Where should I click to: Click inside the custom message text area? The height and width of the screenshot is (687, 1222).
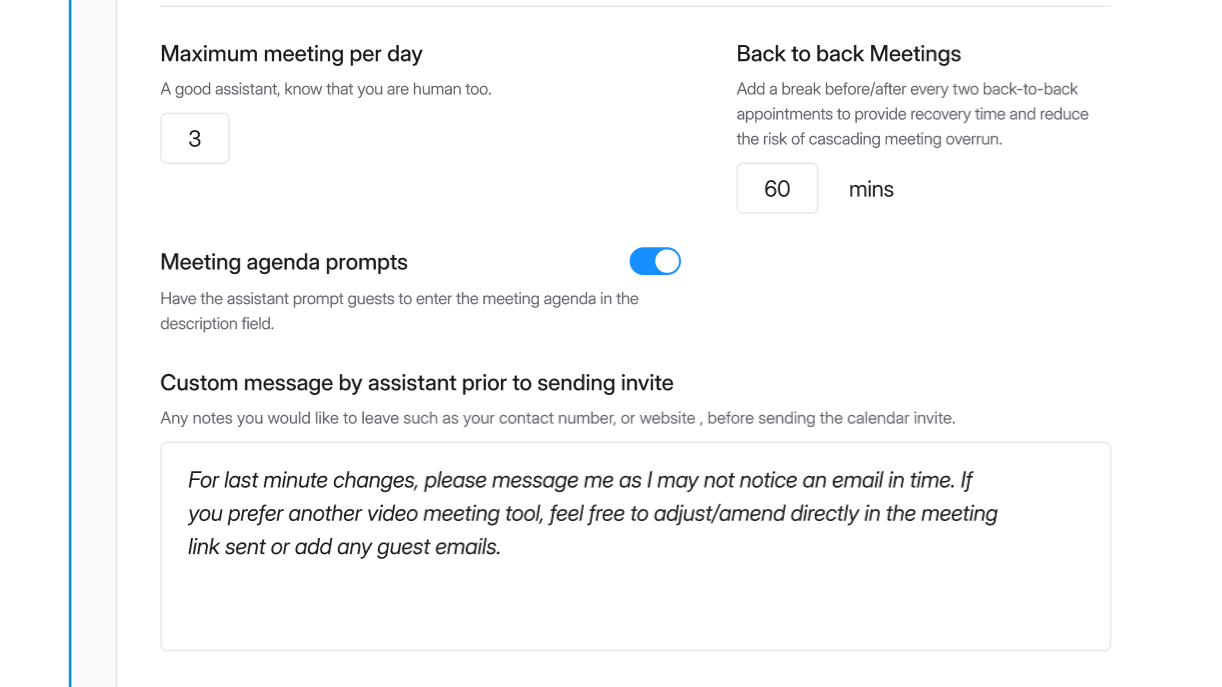click(635, 545)
